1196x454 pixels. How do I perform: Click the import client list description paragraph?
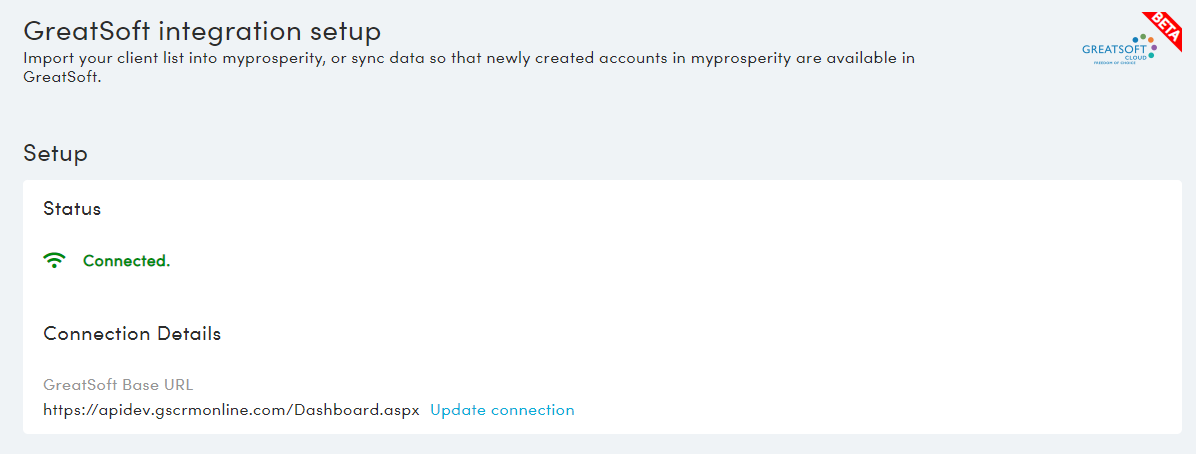click(469, 67)
